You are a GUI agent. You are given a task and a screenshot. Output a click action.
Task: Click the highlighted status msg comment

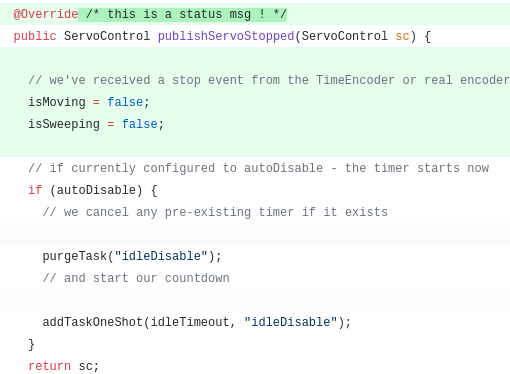click(x=183, y=14)
